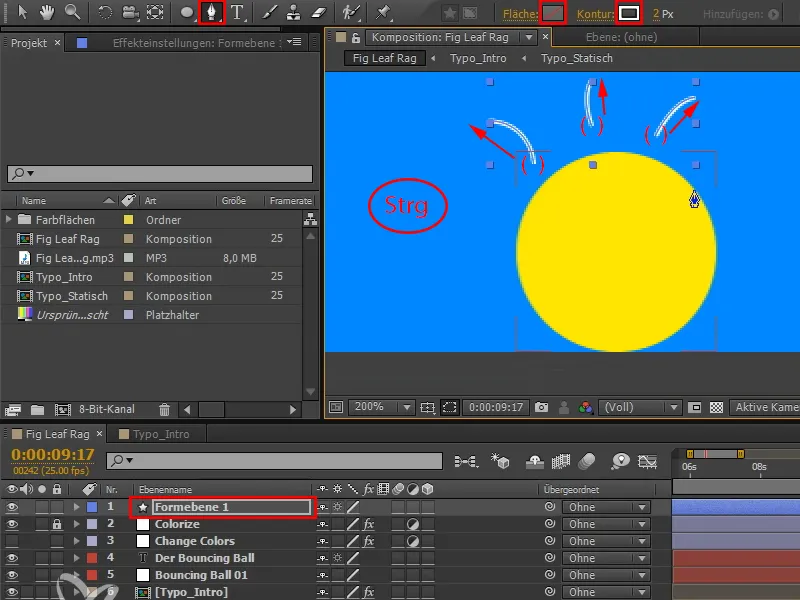The image size is (800, 600).
Task: Select the Clone Stamp tool
Action: point(291,13)
